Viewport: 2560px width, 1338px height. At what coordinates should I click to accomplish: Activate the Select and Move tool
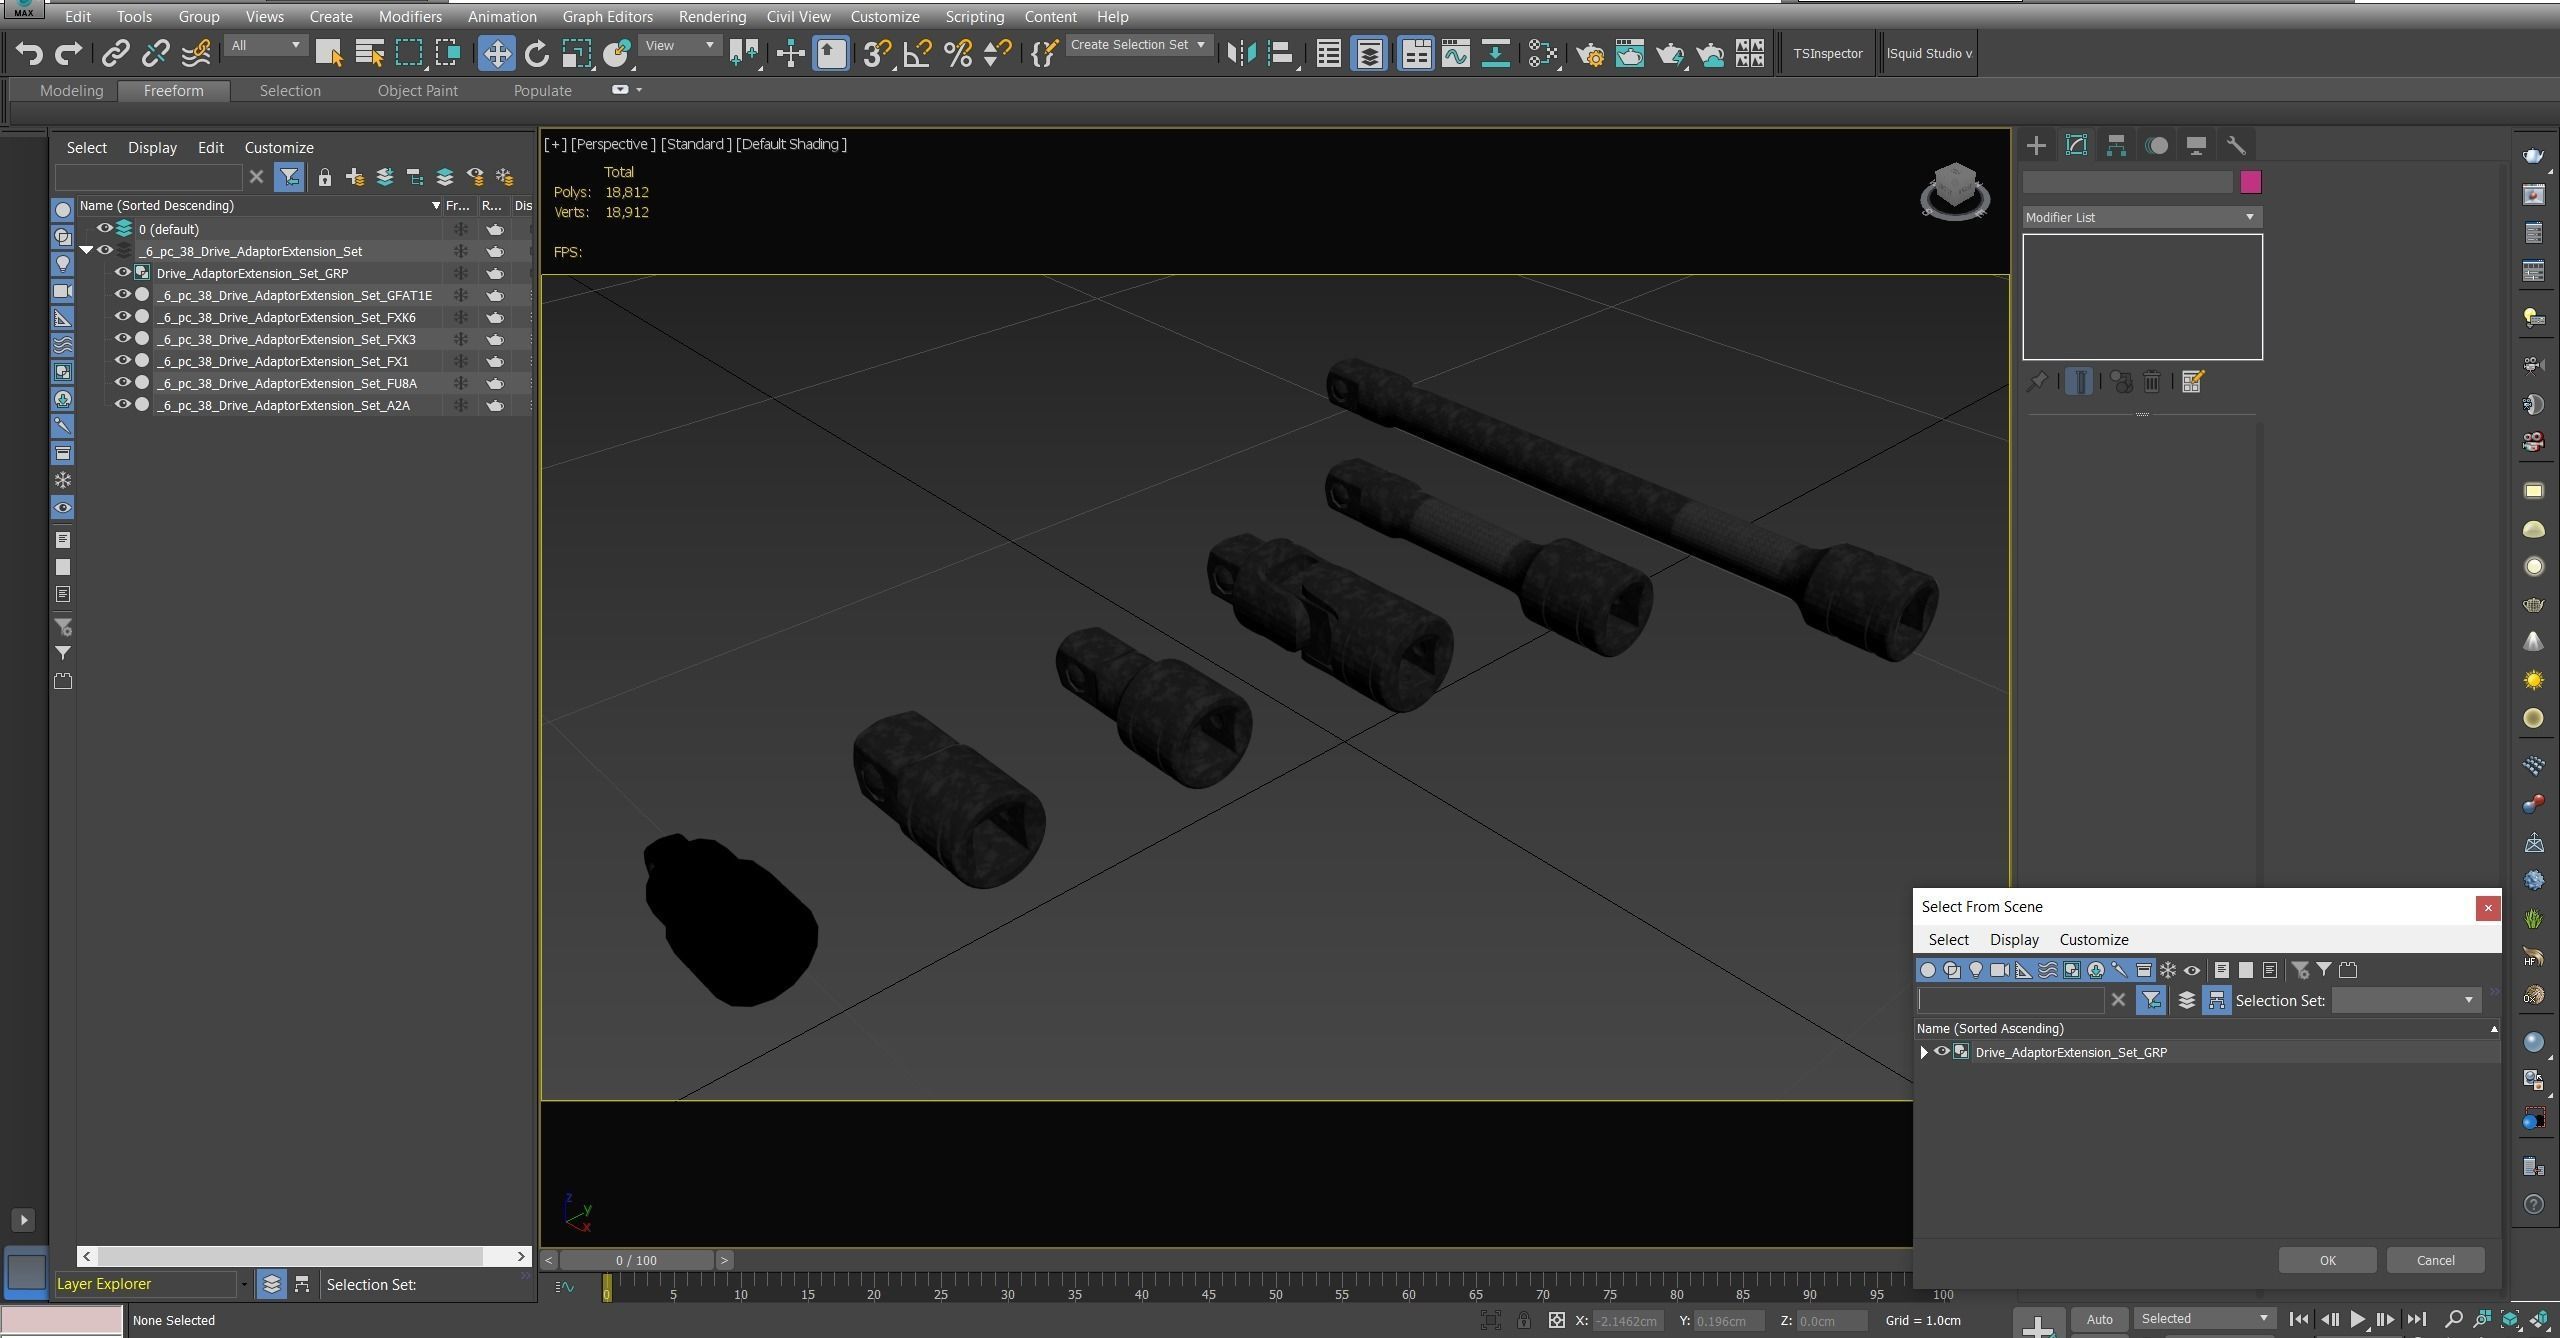click(x=496, y=53)
